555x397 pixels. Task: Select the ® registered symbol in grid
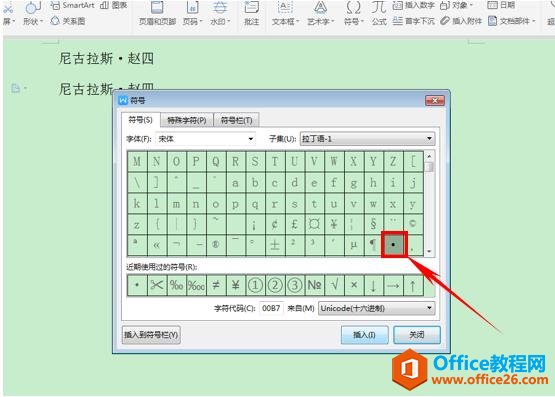(x=216, y=244)
